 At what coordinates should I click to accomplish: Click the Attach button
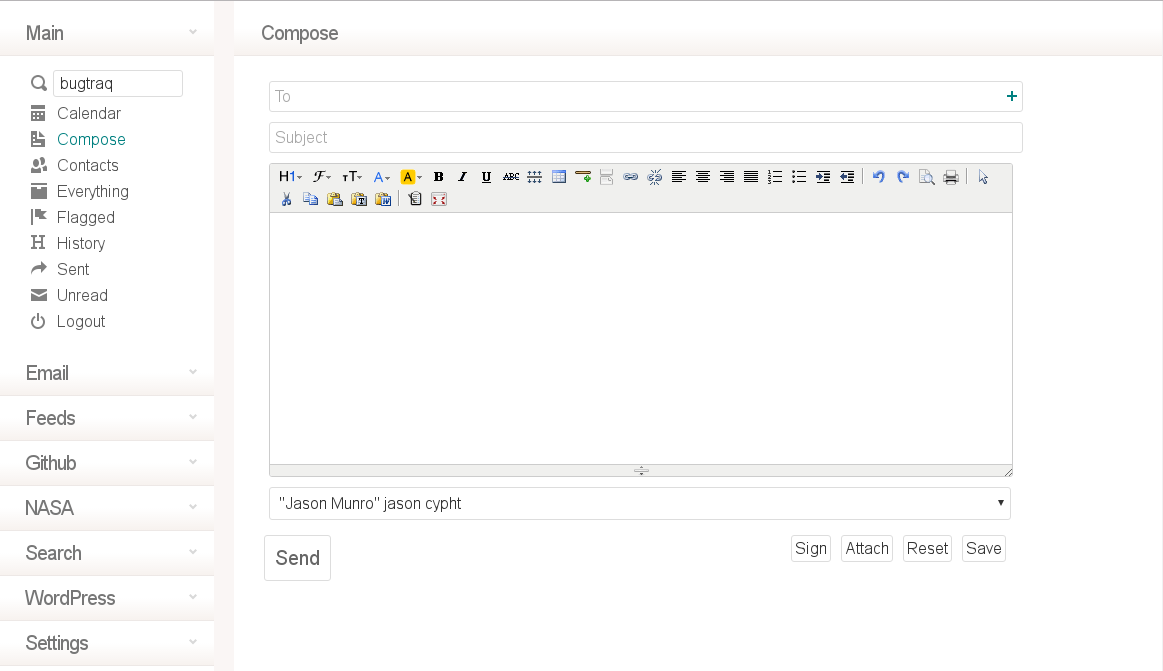pyautogui.click(x=867, y=548)
